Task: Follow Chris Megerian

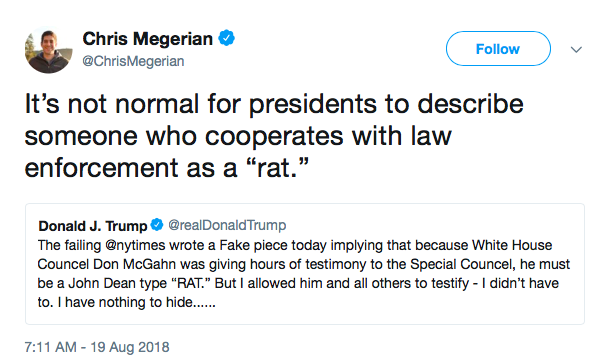Action: (x=498, y=49)
